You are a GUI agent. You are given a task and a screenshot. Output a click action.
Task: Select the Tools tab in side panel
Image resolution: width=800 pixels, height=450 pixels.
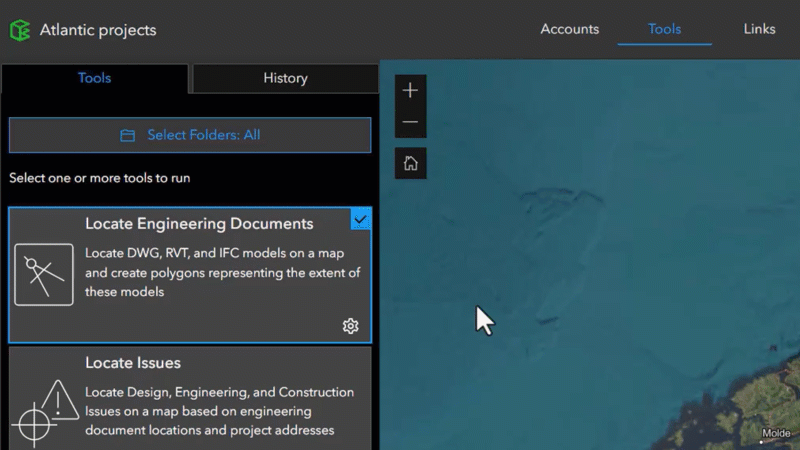pos(95,78)
